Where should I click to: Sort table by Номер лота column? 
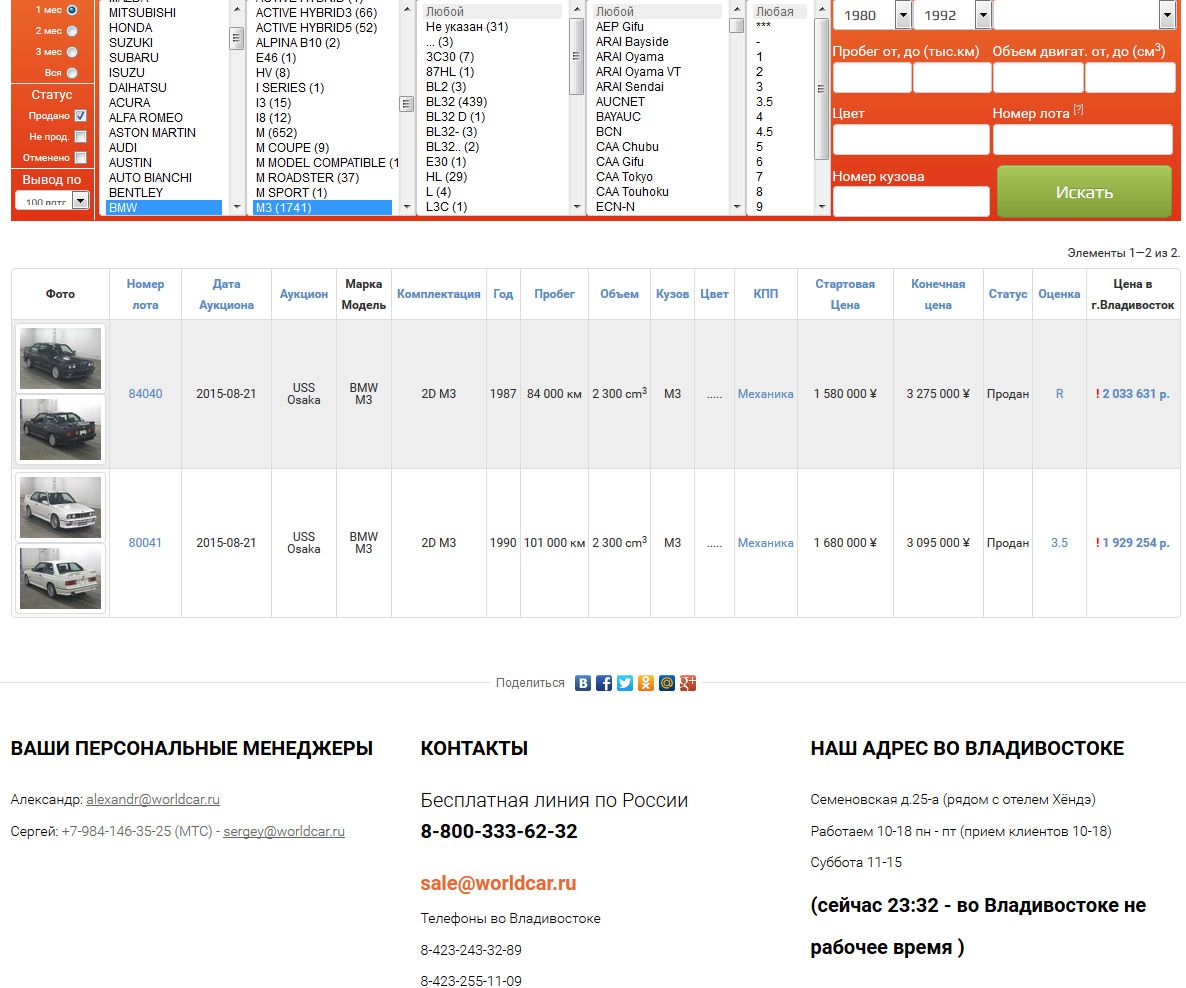click(145, 294)
